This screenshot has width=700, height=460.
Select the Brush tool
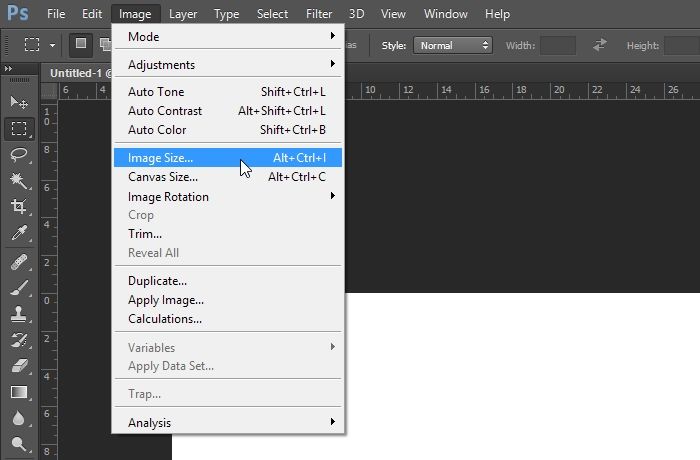[x=19, y=288]
